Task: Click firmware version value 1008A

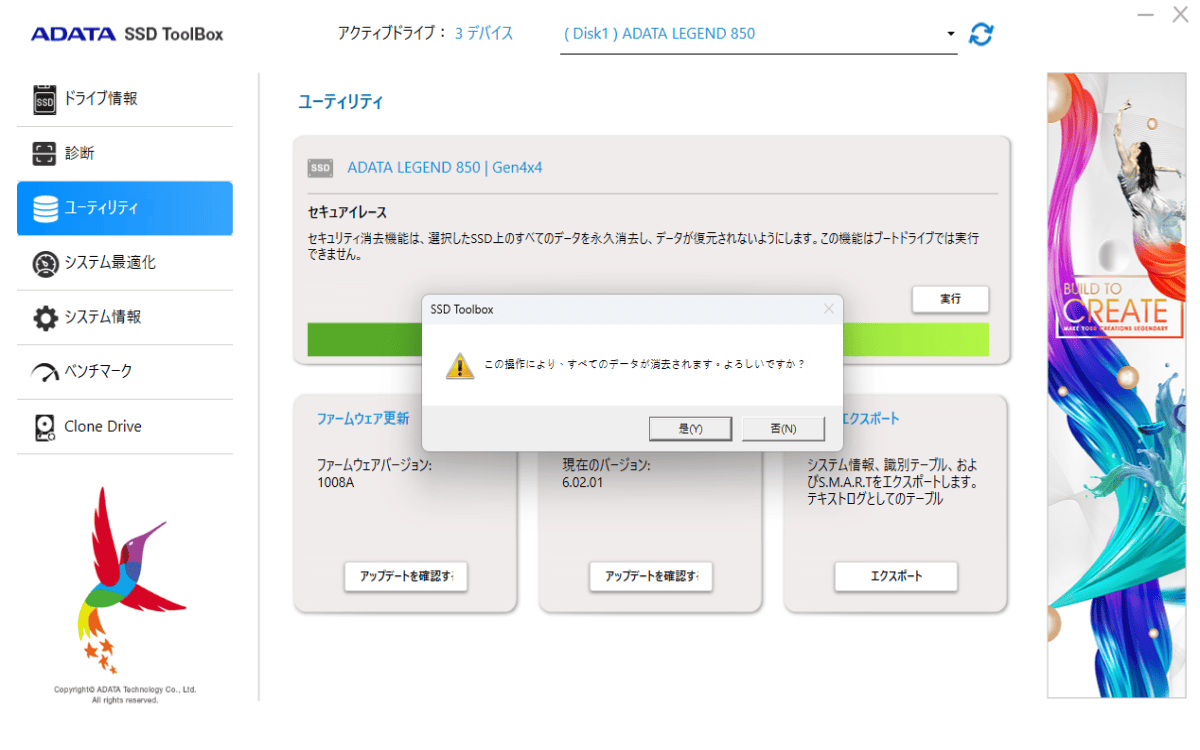Action: pyautogui.click(x=336, y=483)
